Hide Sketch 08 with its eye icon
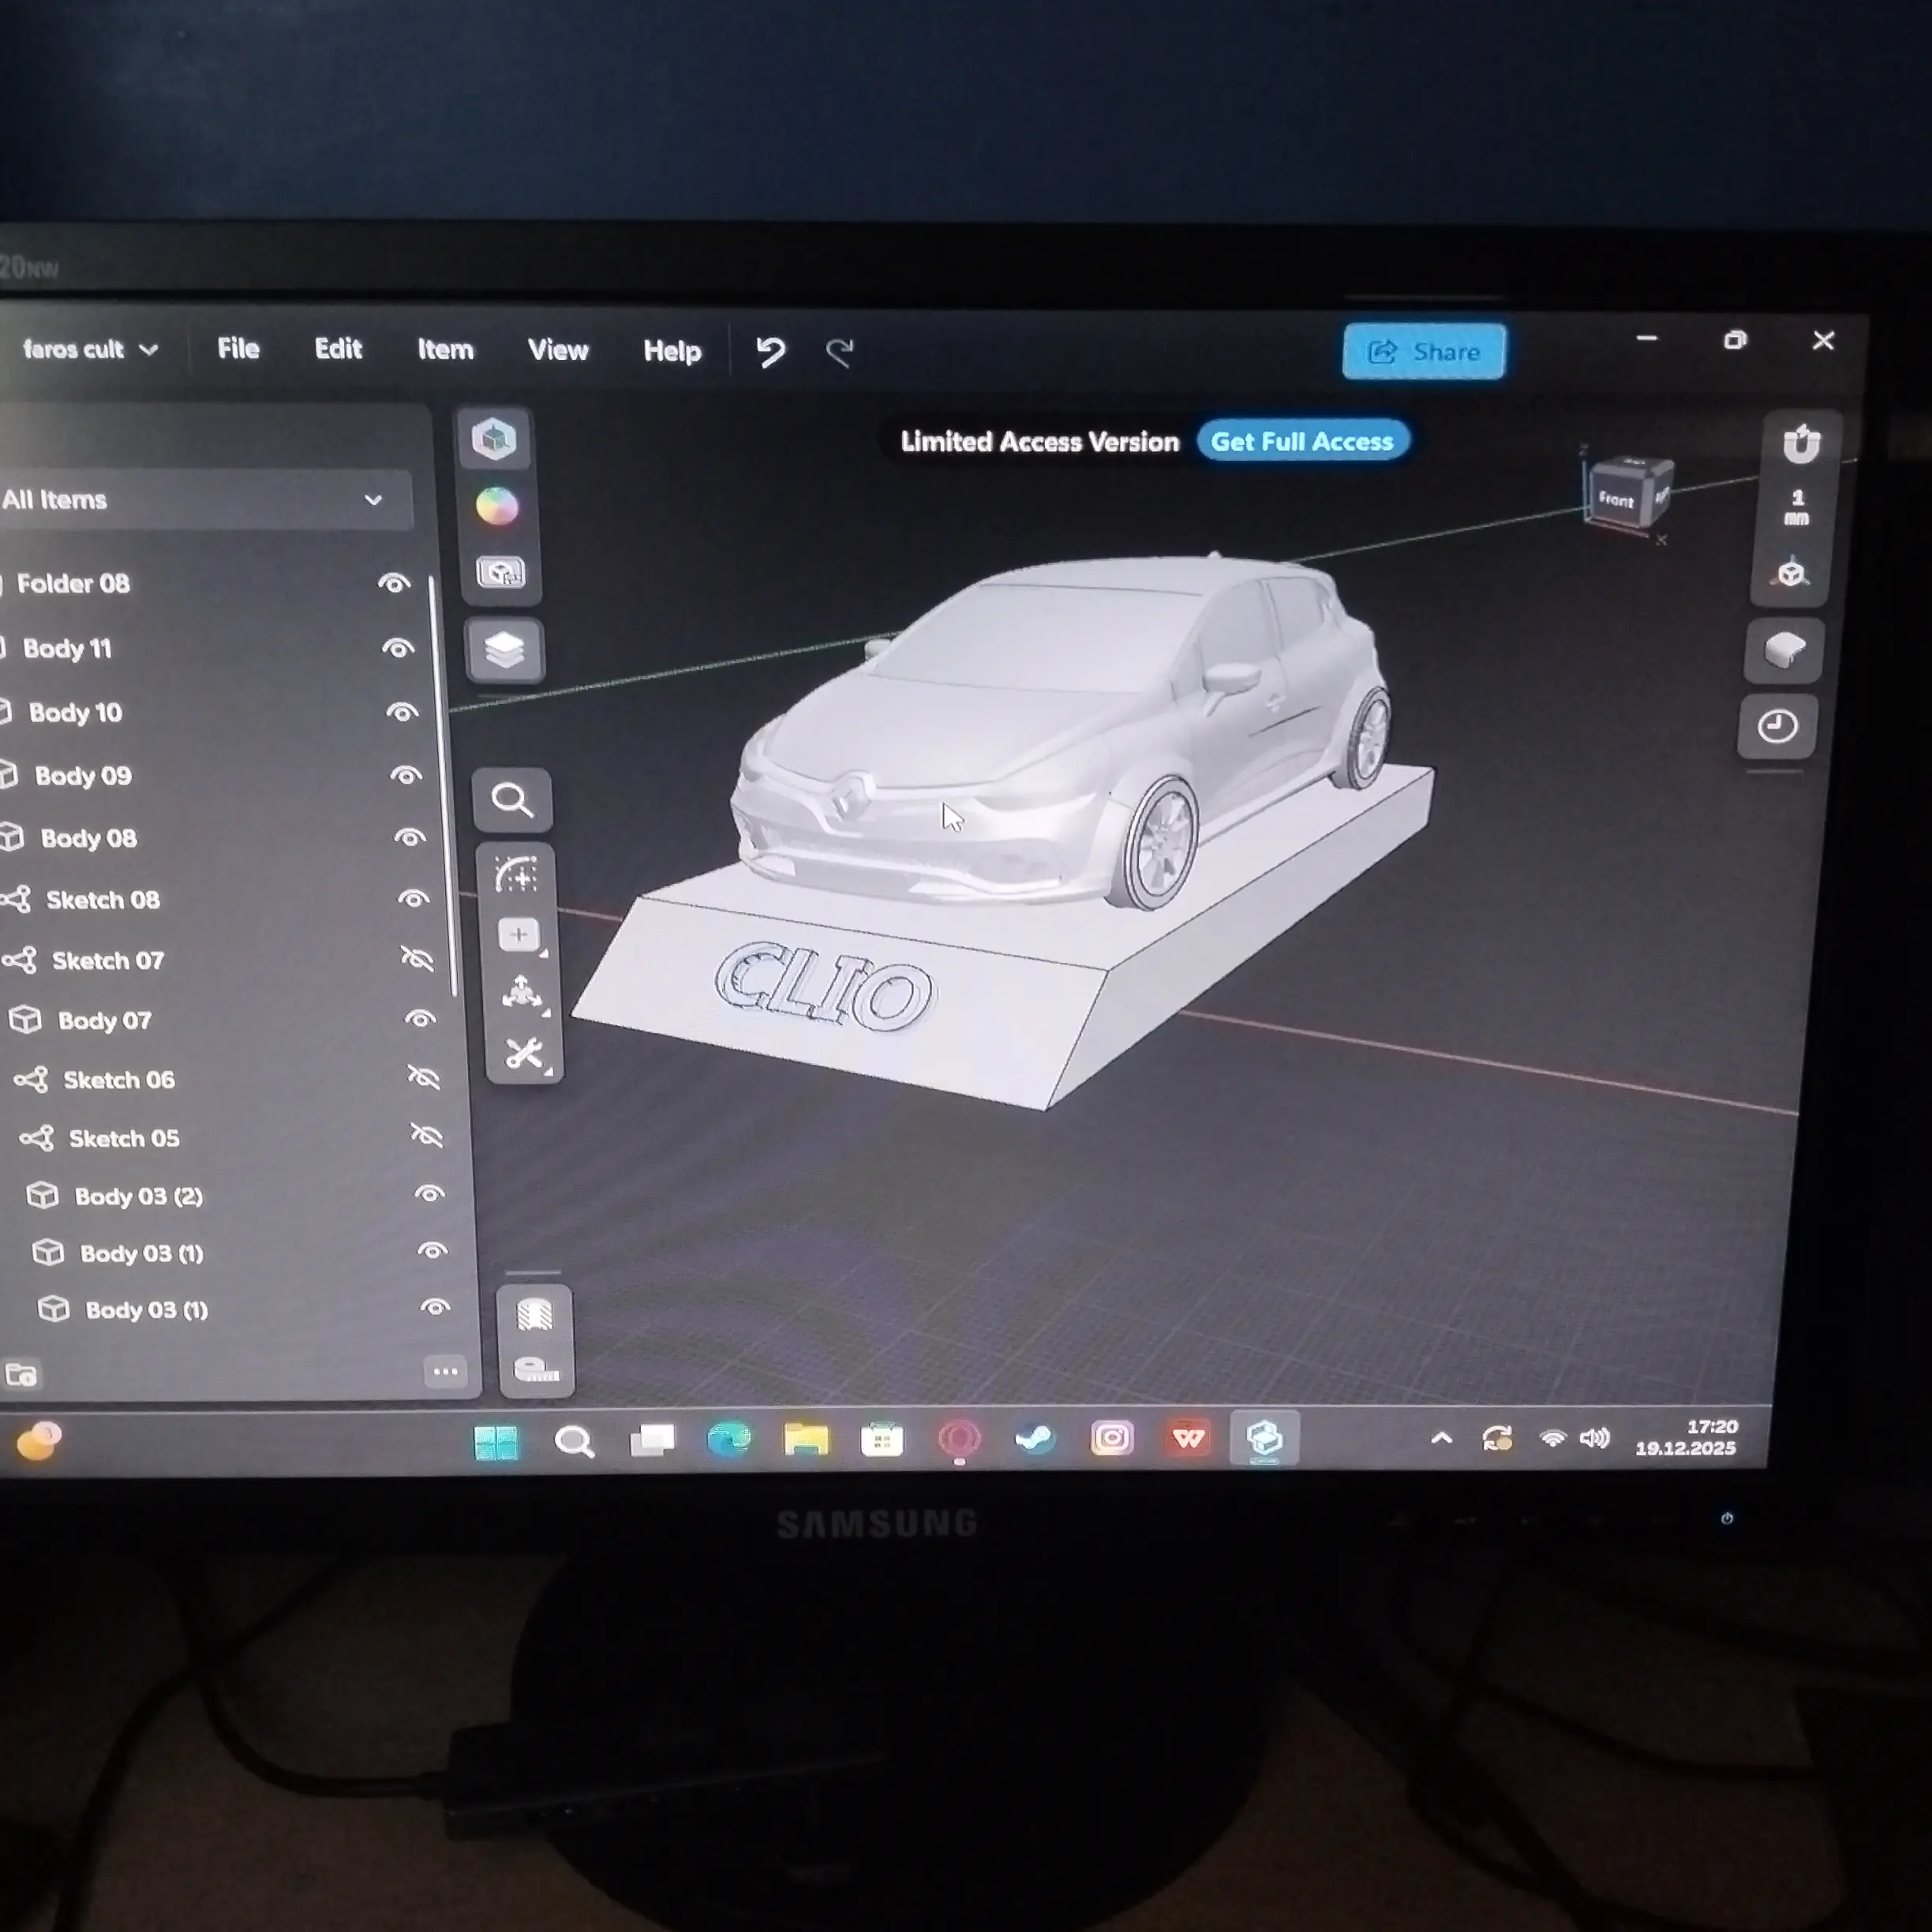 [414, 899]
